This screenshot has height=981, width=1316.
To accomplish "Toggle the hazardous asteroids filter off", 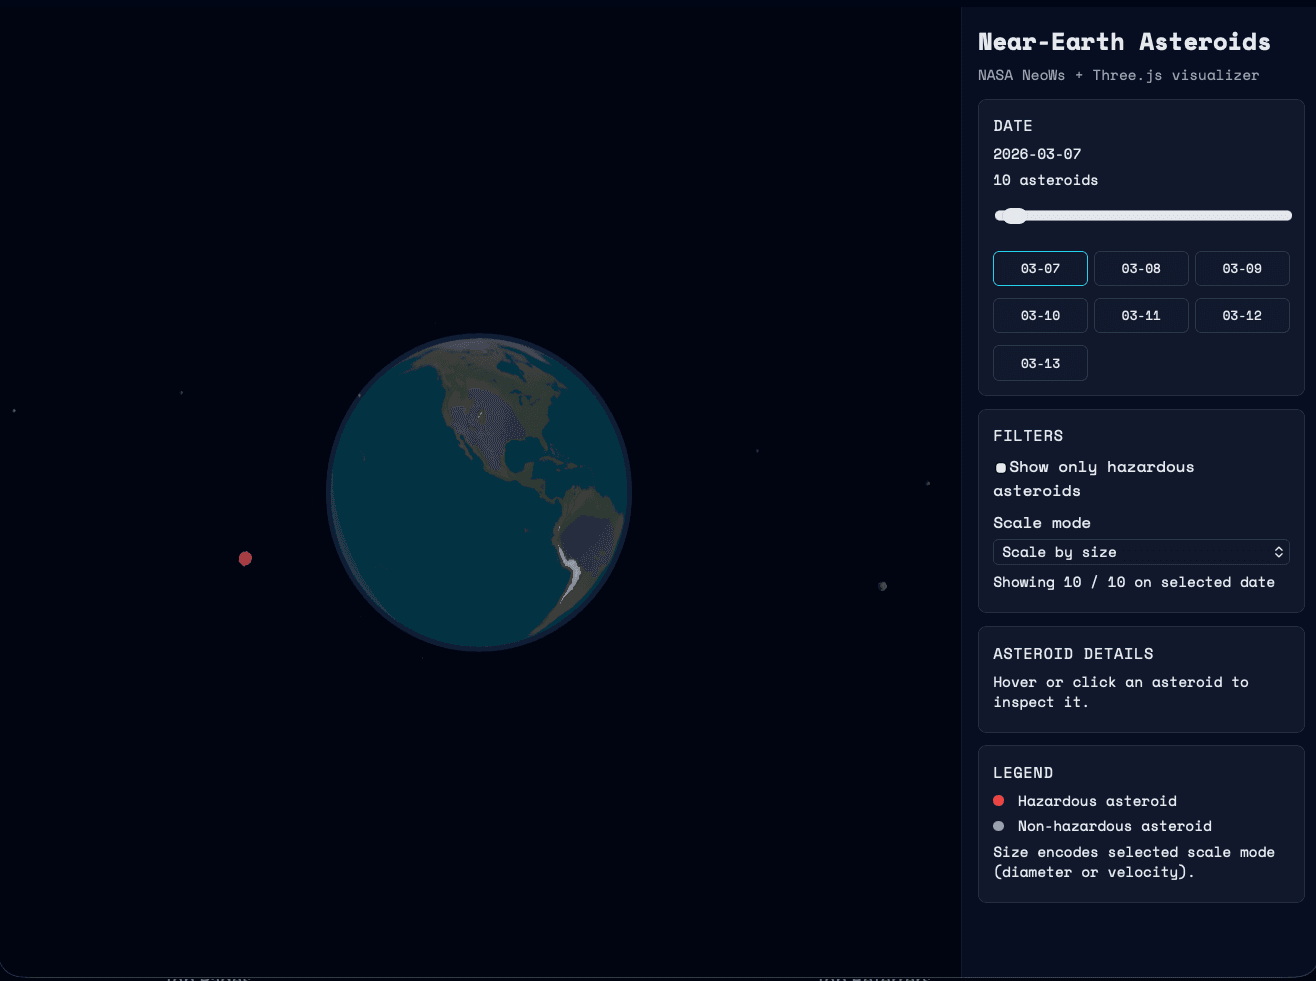I will point(1000,467).
